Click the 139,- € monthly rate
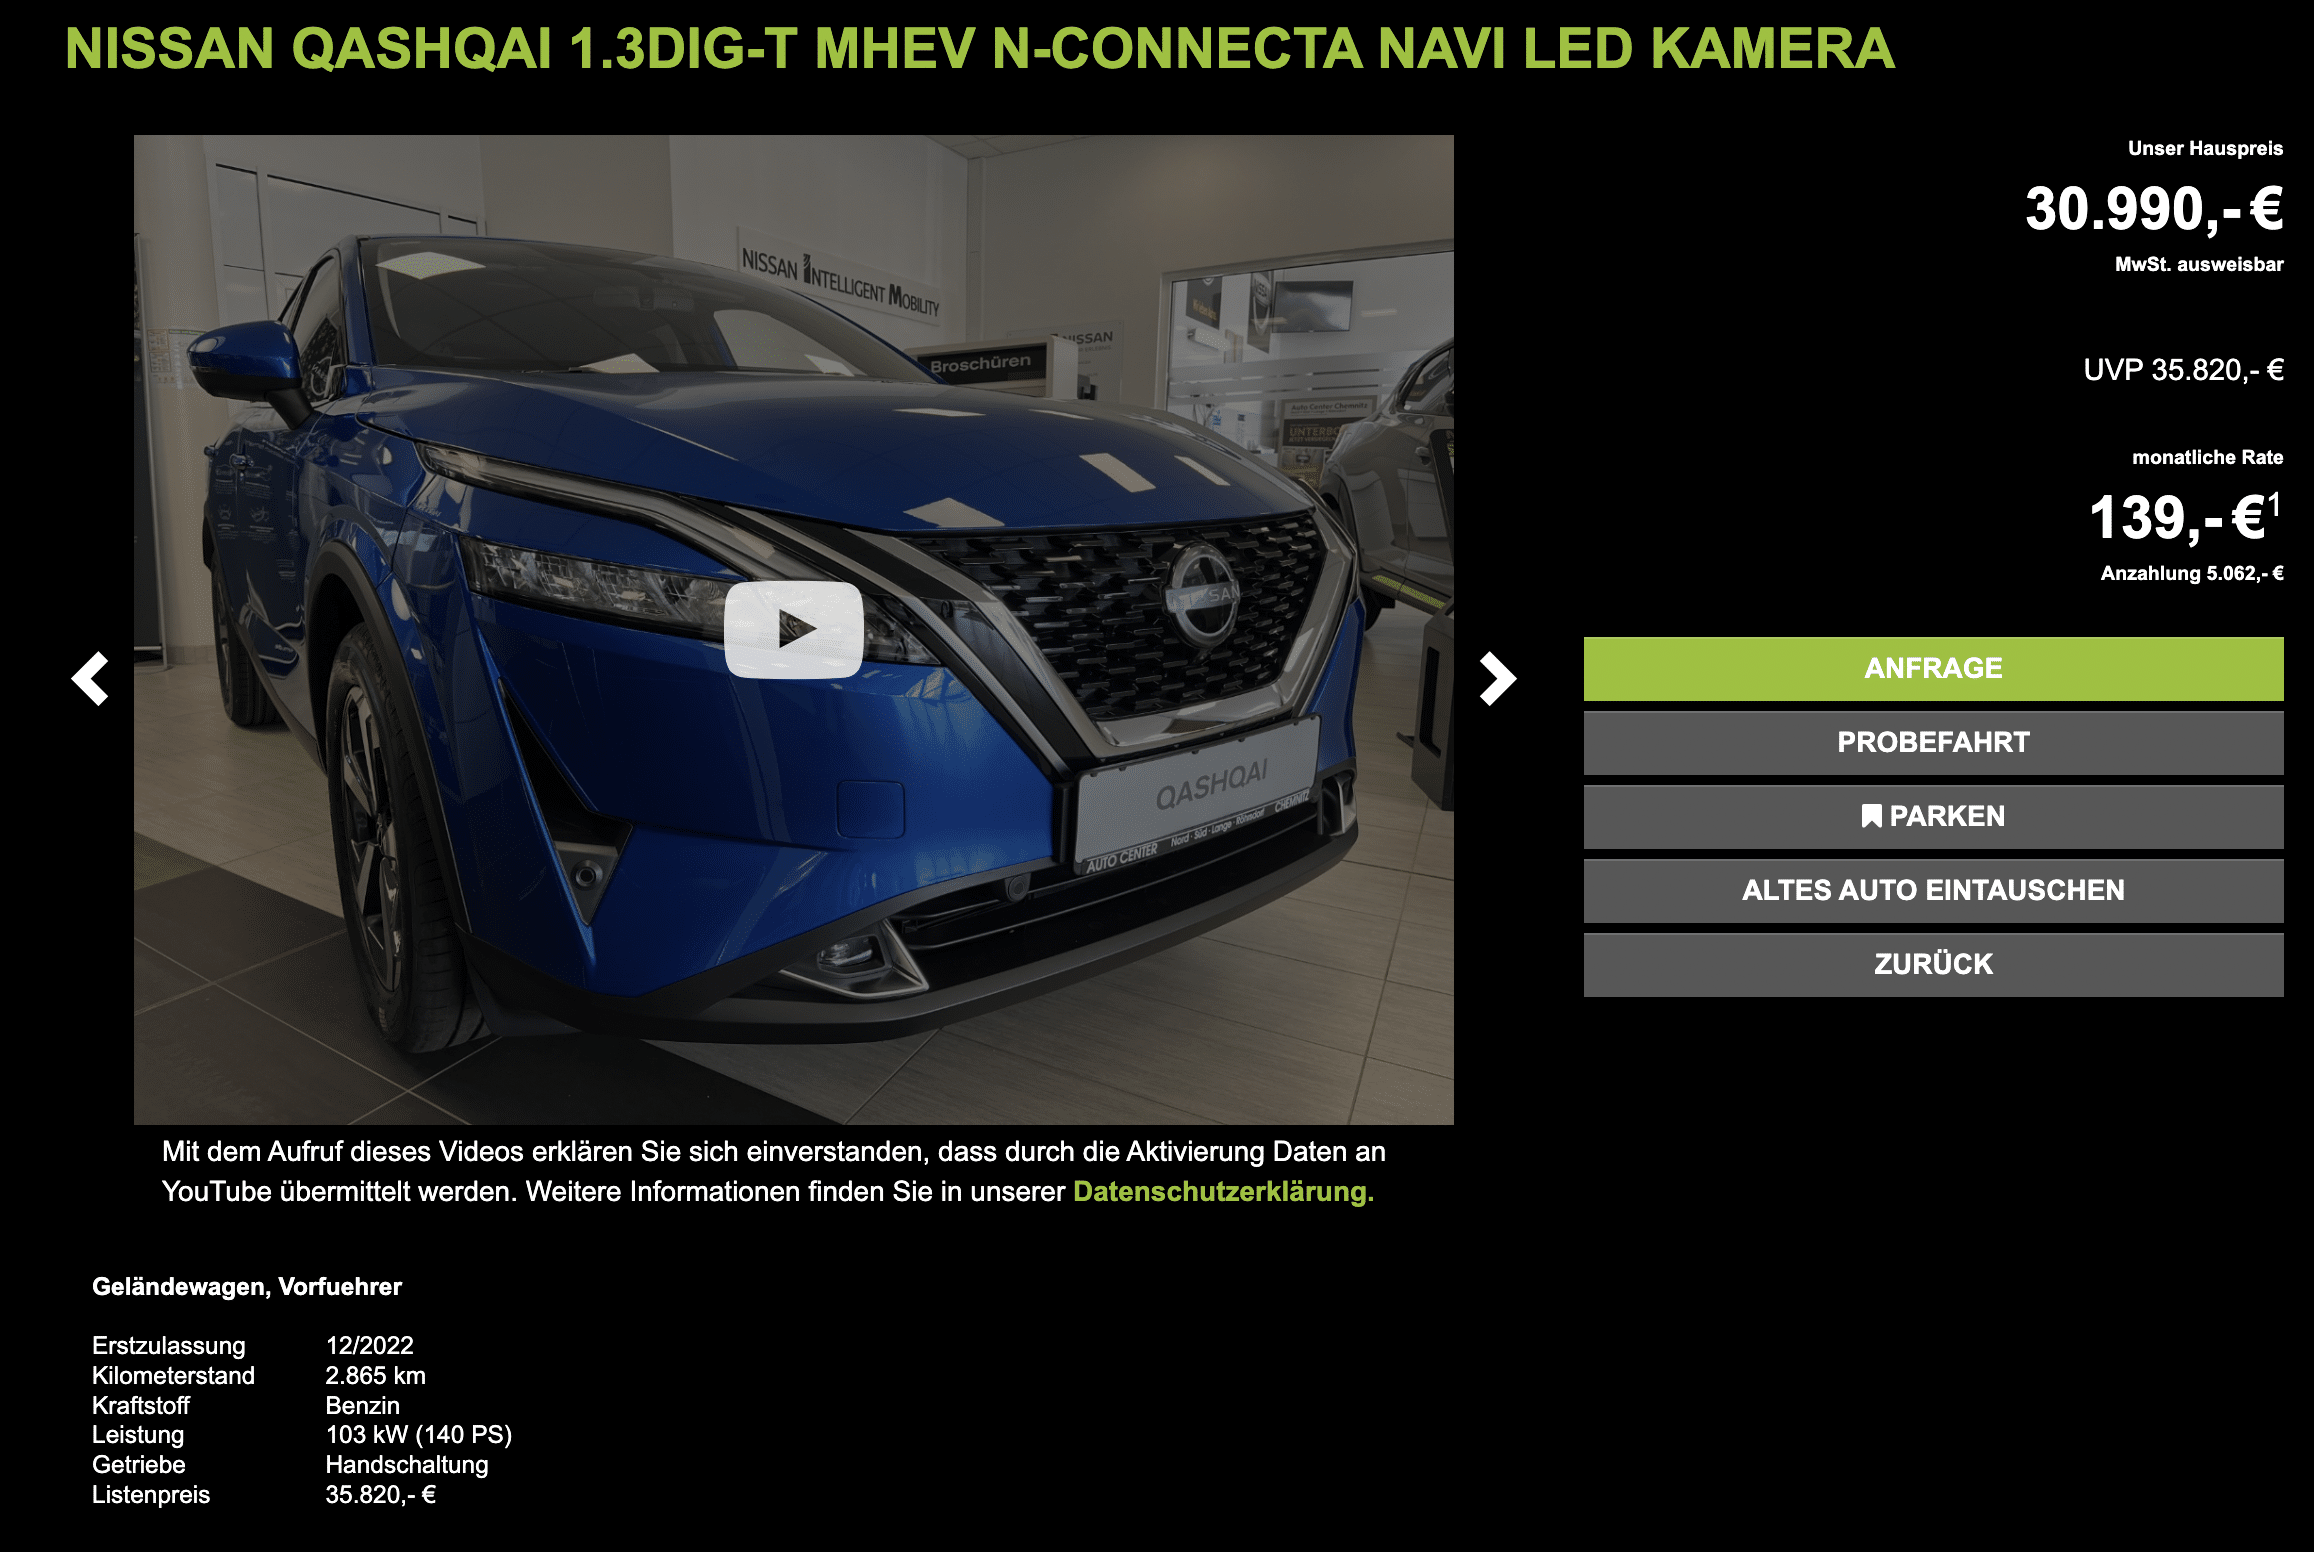Image resolution: width=2314 pixels, height=1552 pixels. coord(2186,518)
